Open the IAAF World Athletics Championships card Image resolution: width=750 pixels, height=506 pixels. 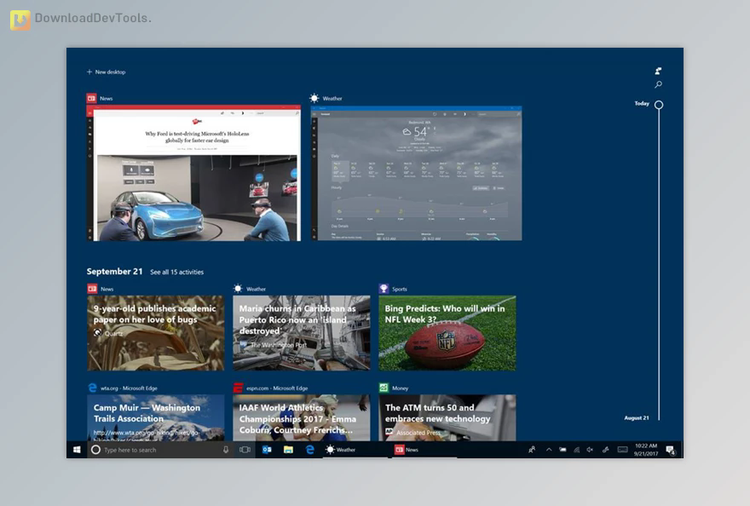[301, 418]
